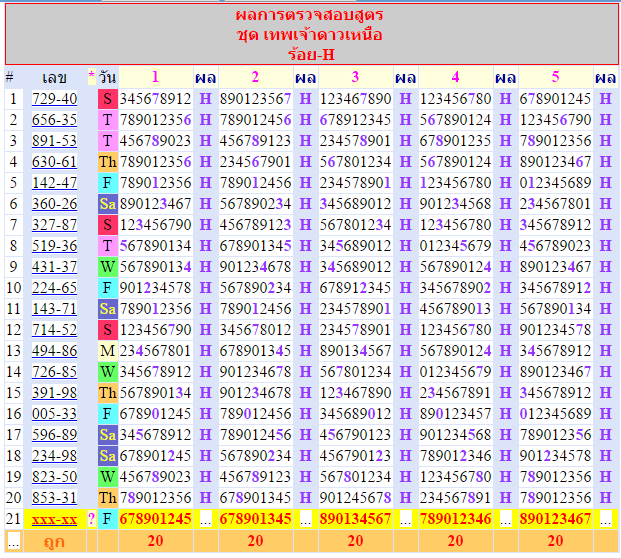Open the 143-71 number link
This screenshot has height=558, width=621.
(x=54, y=309)
